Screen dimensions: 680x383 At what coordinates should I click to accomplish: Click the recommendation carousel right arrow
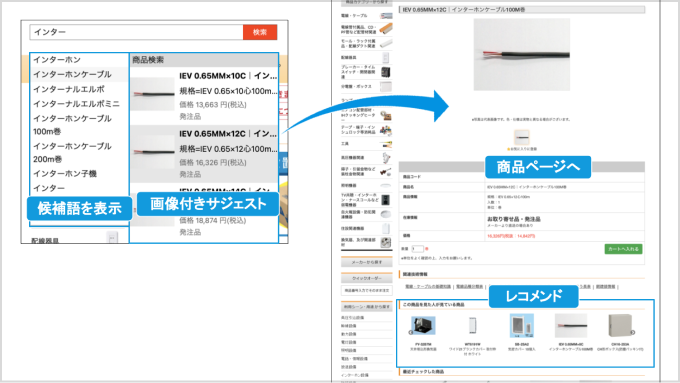tap(633, 332)
